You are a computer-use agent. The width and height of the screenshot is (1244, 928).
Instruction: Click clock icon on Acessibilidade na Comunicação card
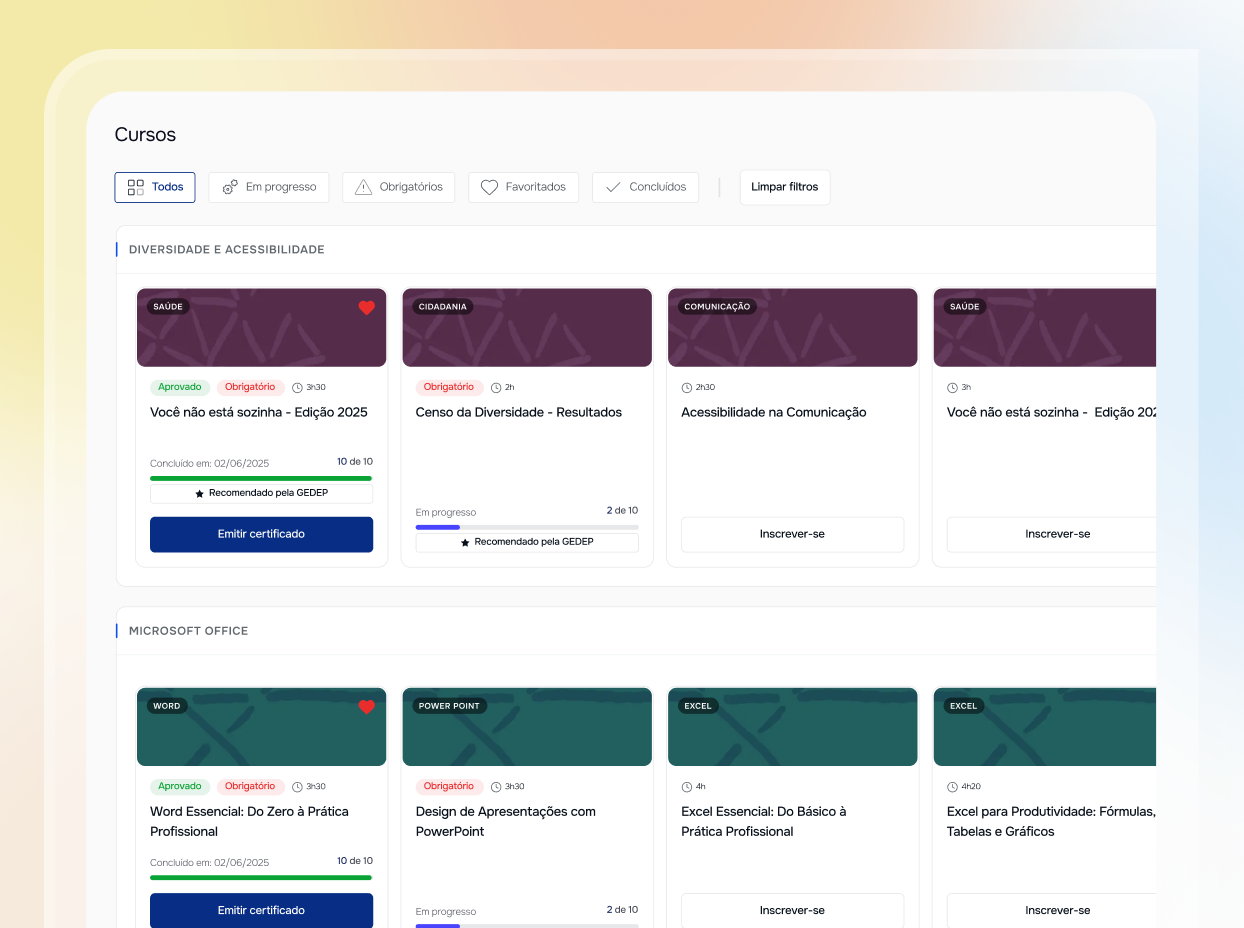686,387
